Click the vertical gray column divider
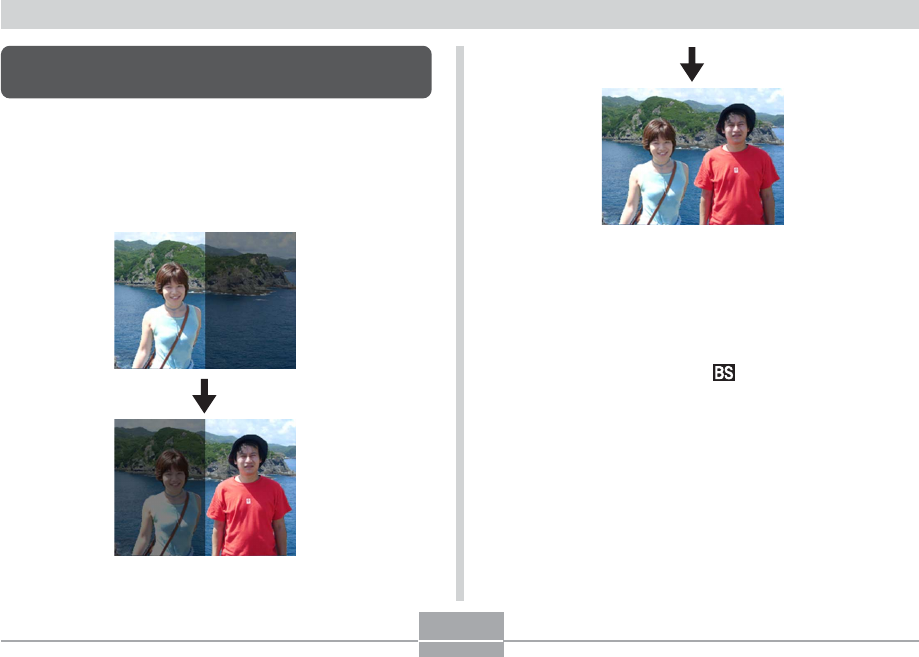This screenshot has height=657, width=919. pyautogui.click(x=460, y=323)
